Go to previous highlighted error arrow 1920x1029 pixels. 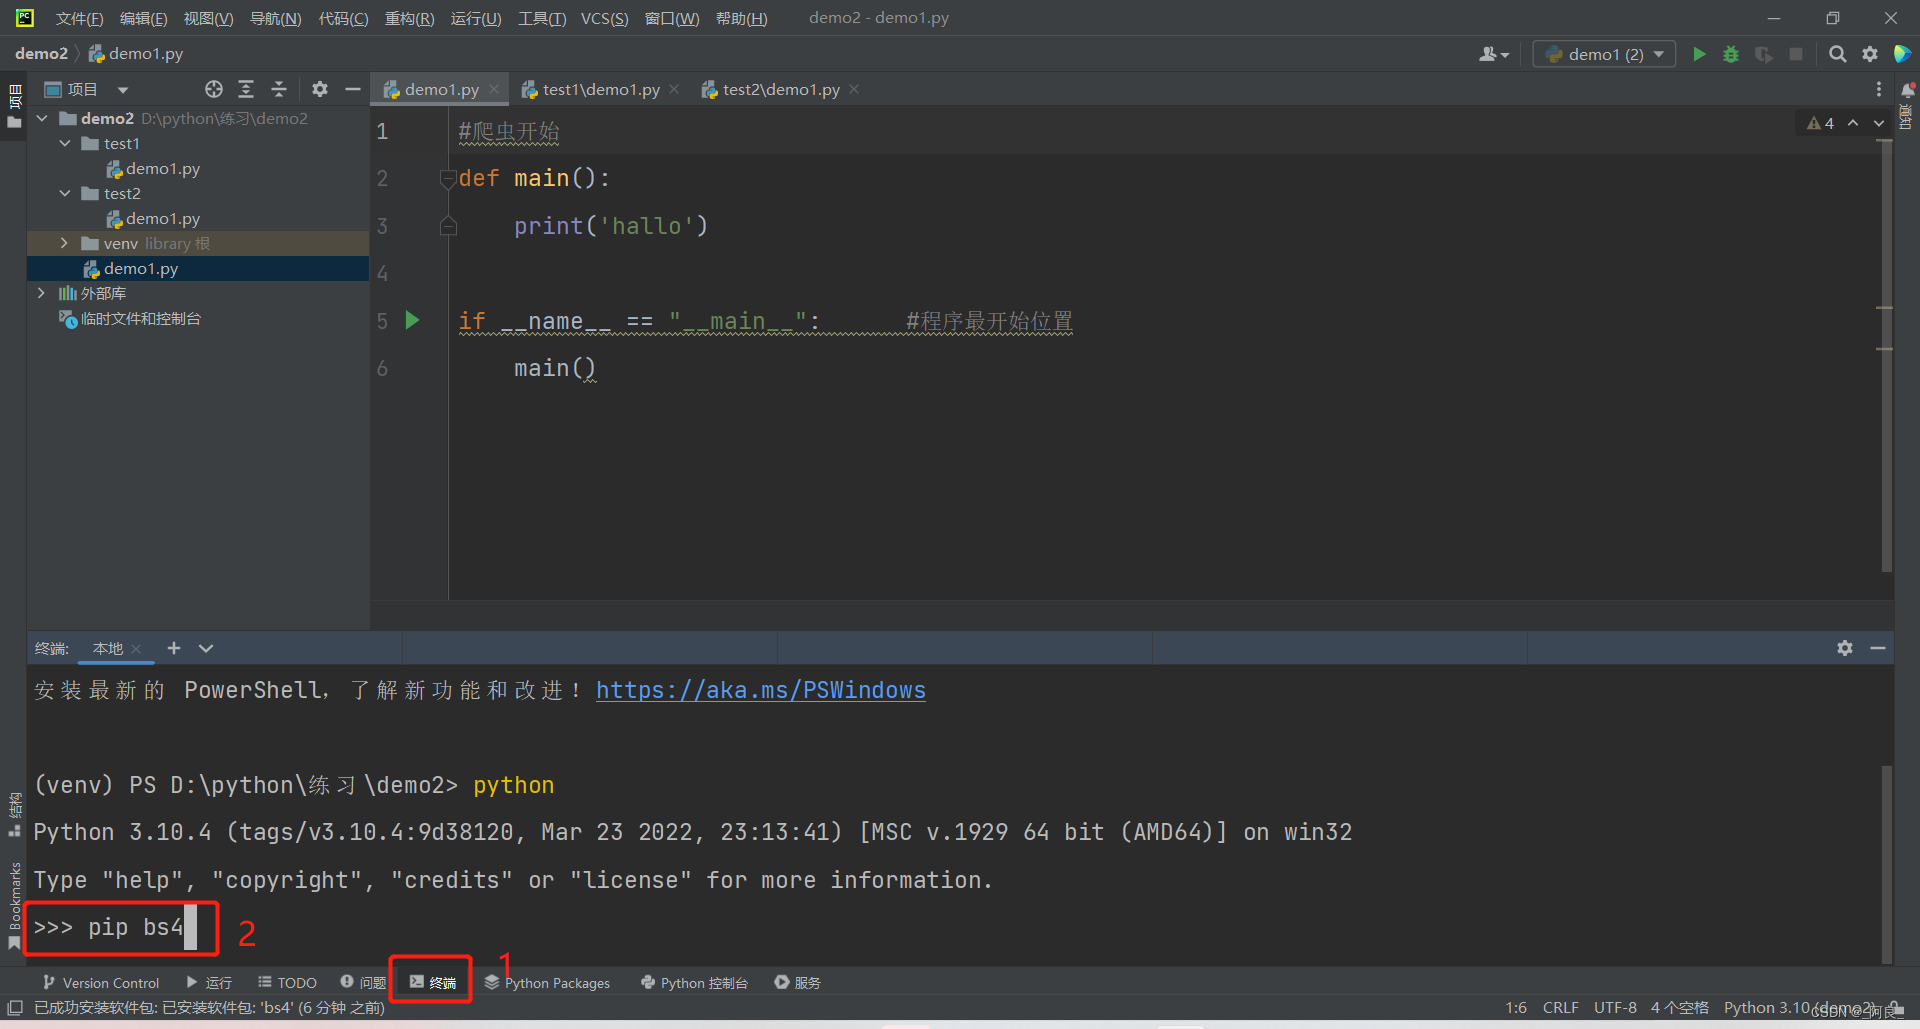point(1853,123)
